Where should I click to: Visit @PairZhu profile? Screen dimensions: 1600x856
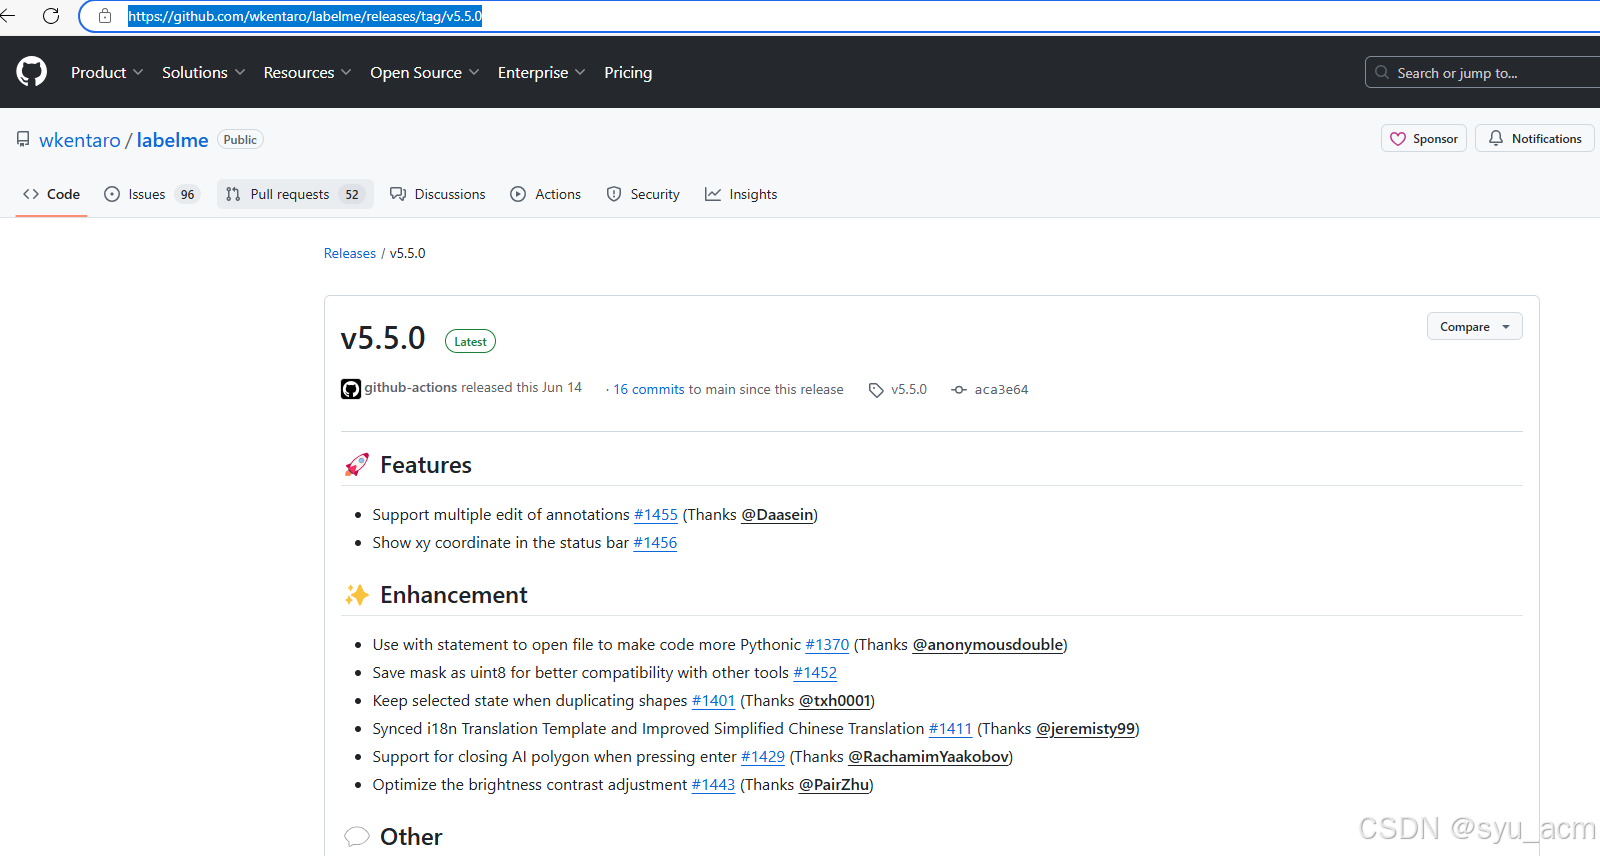834,784
